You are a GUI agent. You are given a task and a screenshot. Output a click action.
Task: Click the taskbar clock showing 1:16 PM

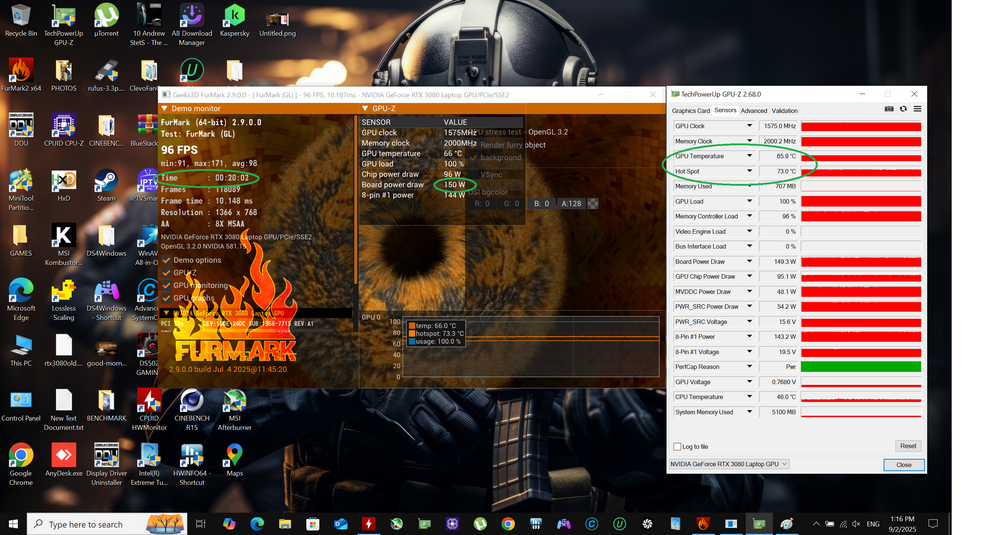[902, 524]
